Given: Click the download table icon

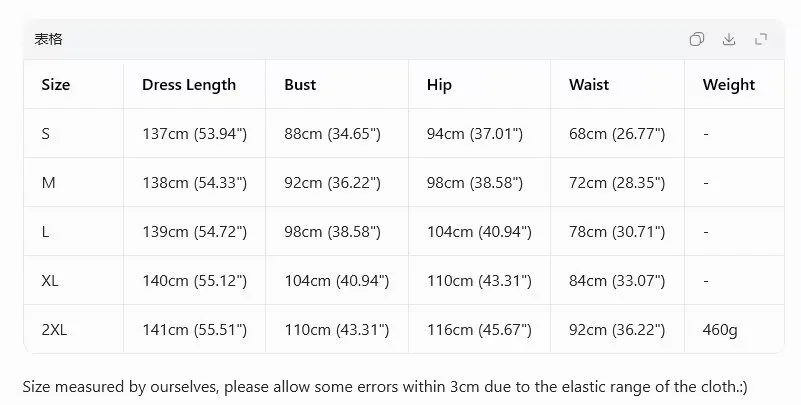Looking at the screenshot, I should click(729, 39).
